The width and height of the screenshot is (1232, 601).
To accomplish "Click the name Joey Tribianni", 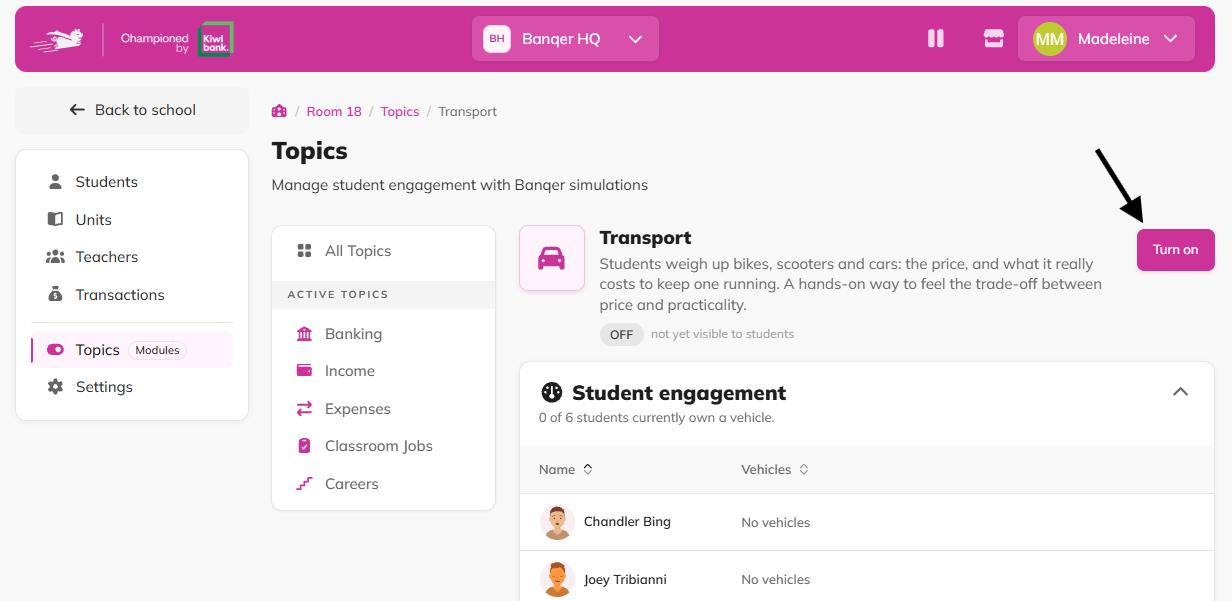I will click(x=625, y=580).
